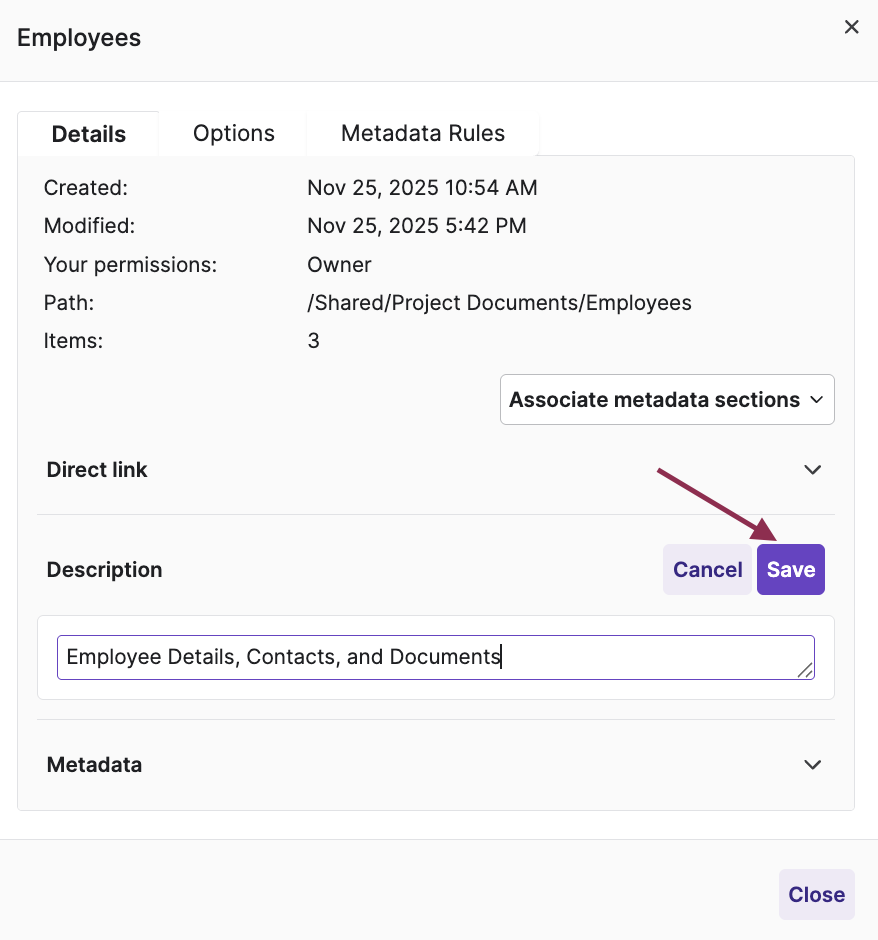Click the Items count value
The height and width of the screenshot is (940, 878).
click(x=313, y=340)
